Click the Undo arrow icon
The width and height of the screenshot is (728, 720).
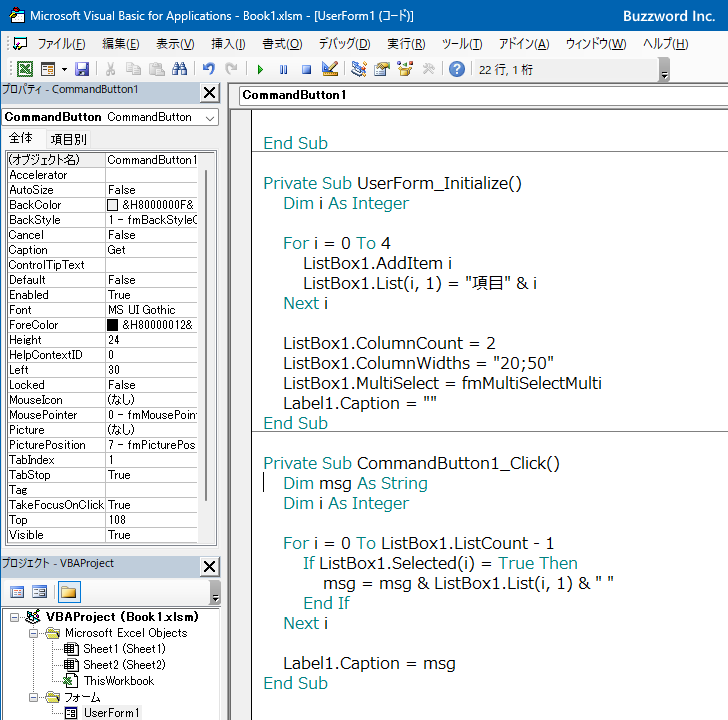pos(208,70)
